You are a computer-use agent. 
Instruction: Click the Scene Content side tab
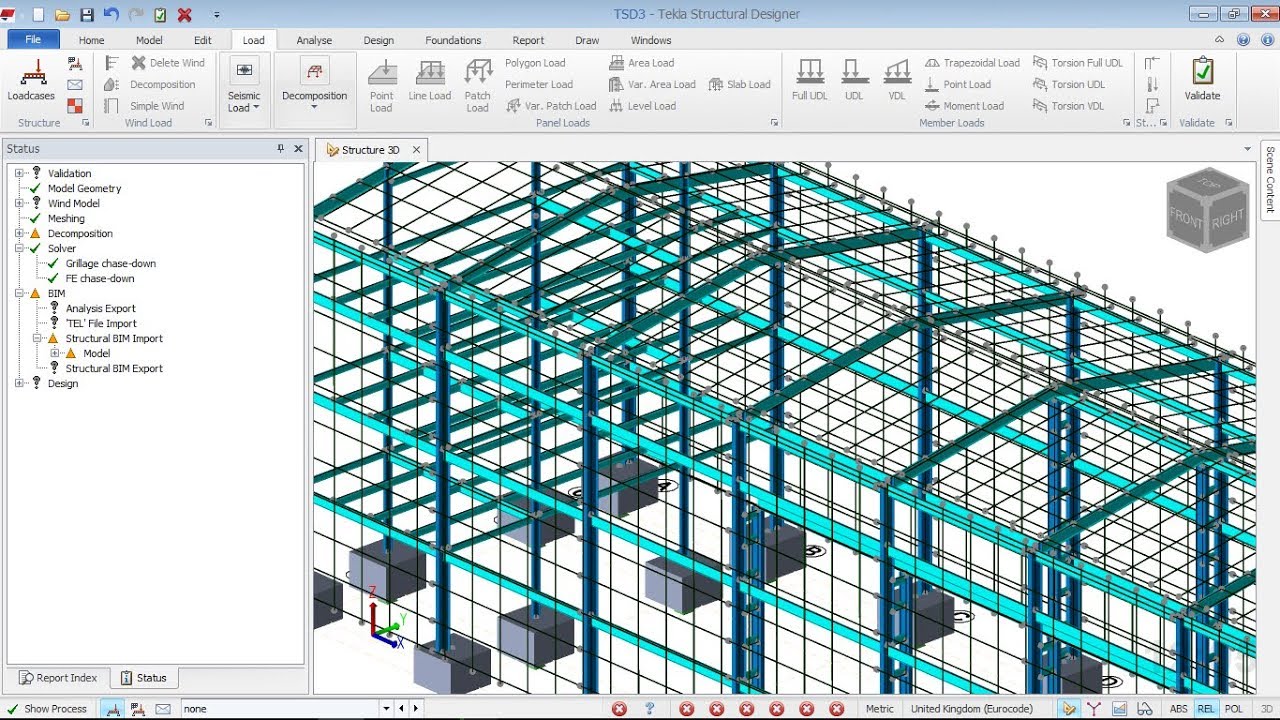click(x=1270, y=180)
